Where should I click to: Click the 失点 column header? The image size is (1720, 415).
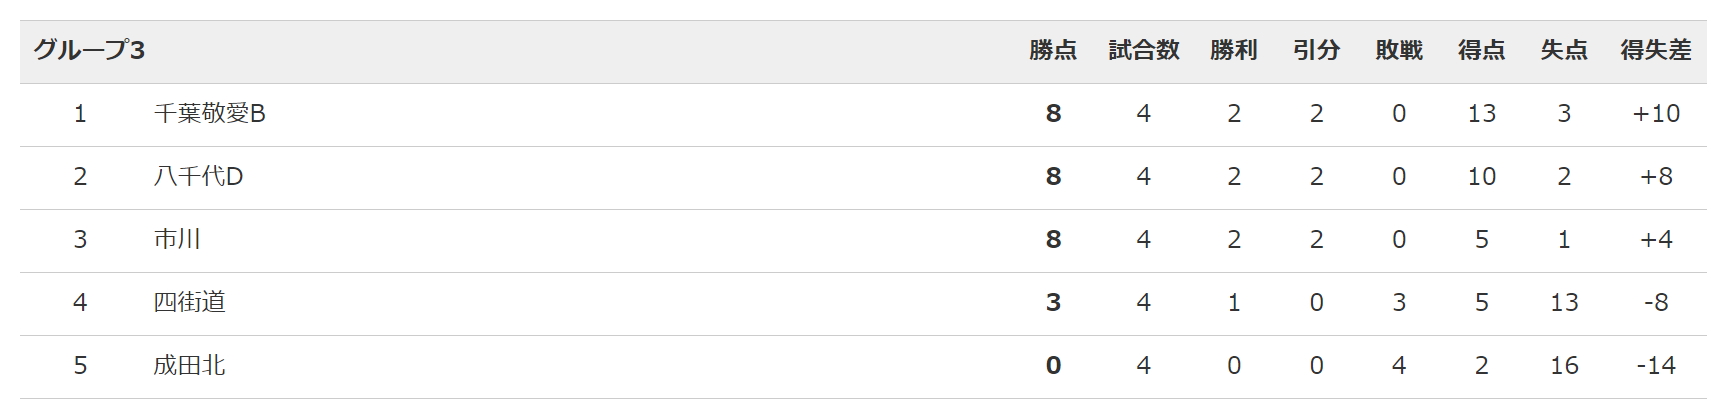[1564, 50]
